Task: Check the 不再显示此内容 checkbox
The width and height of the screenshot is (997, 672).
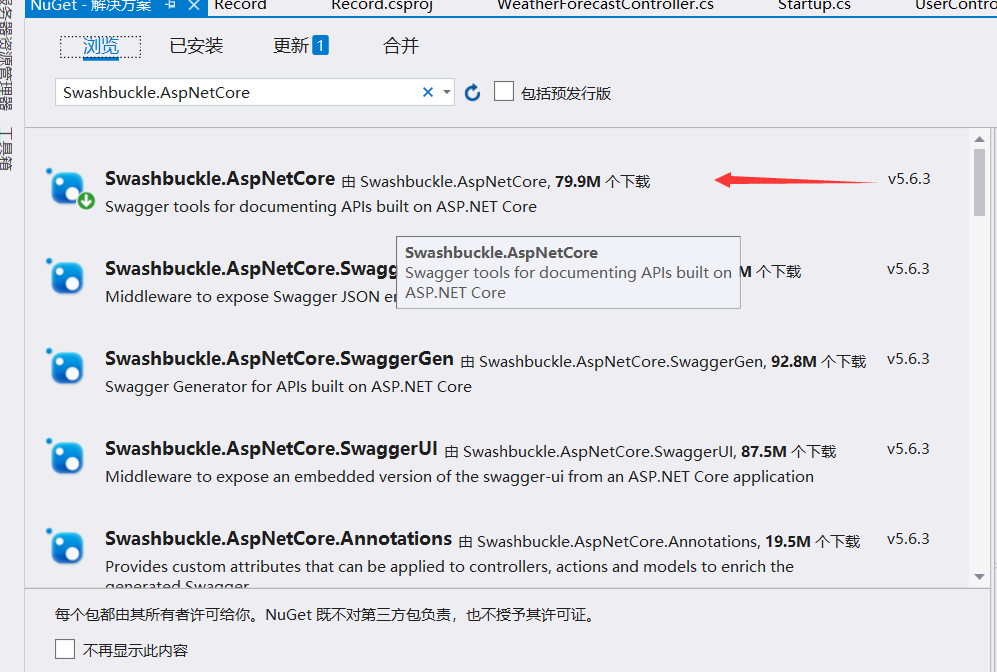Action: point(65,649)
